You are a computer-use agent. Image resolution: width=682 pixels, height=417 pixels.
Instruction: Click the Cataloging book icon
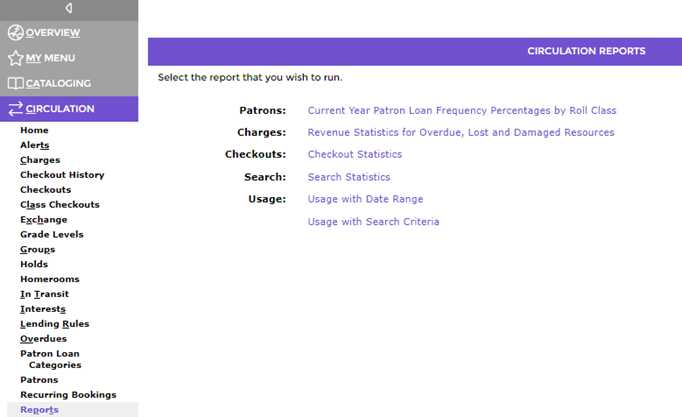click(x=16, y=83)
